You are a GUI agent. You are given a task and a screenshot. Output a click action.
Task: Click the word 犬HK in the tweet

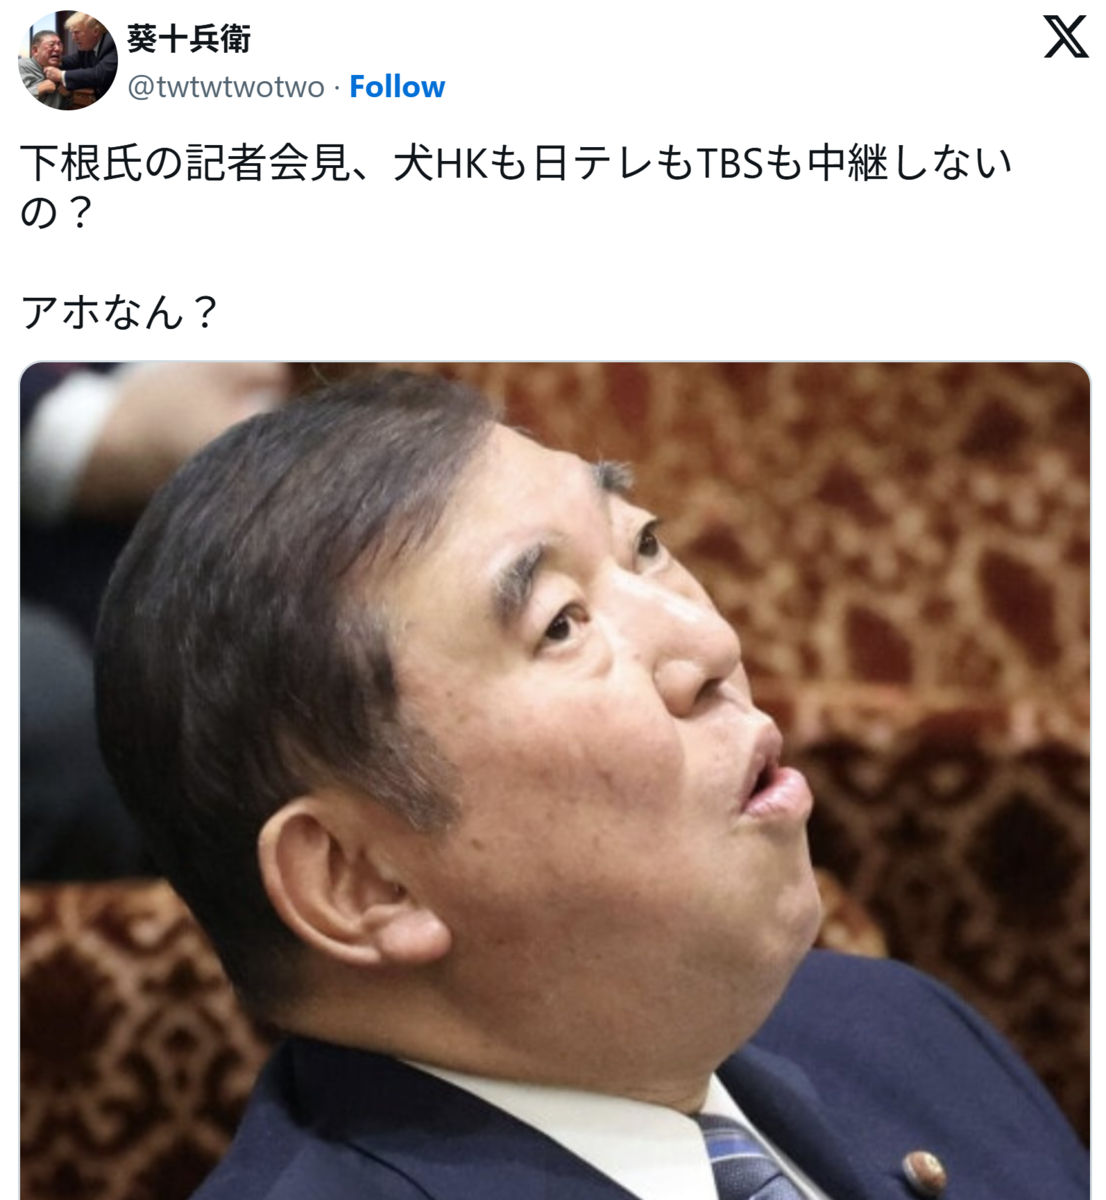[438, 165]
